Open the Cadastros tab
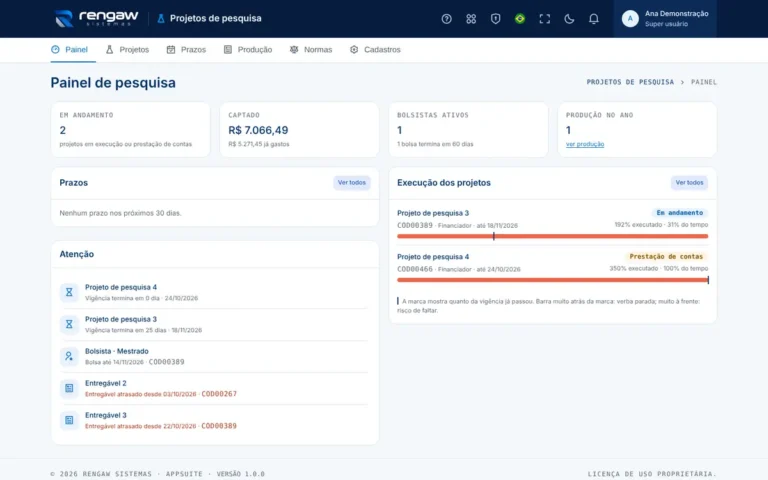This screenshot has height=480, width=768. coord(375,49)
